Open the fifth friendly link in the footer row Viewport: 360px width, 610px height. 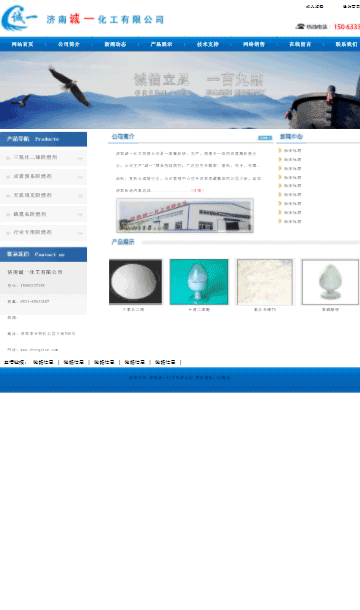[165, 362]
